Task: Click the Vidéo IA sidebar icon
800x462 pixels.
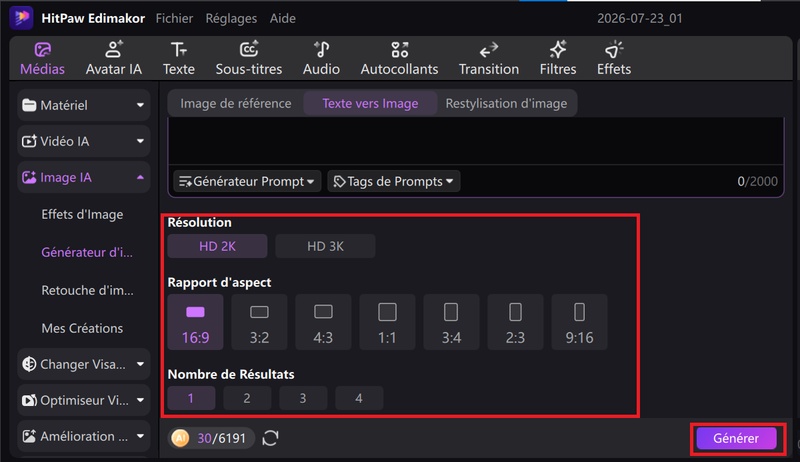Action: [29, 141]
